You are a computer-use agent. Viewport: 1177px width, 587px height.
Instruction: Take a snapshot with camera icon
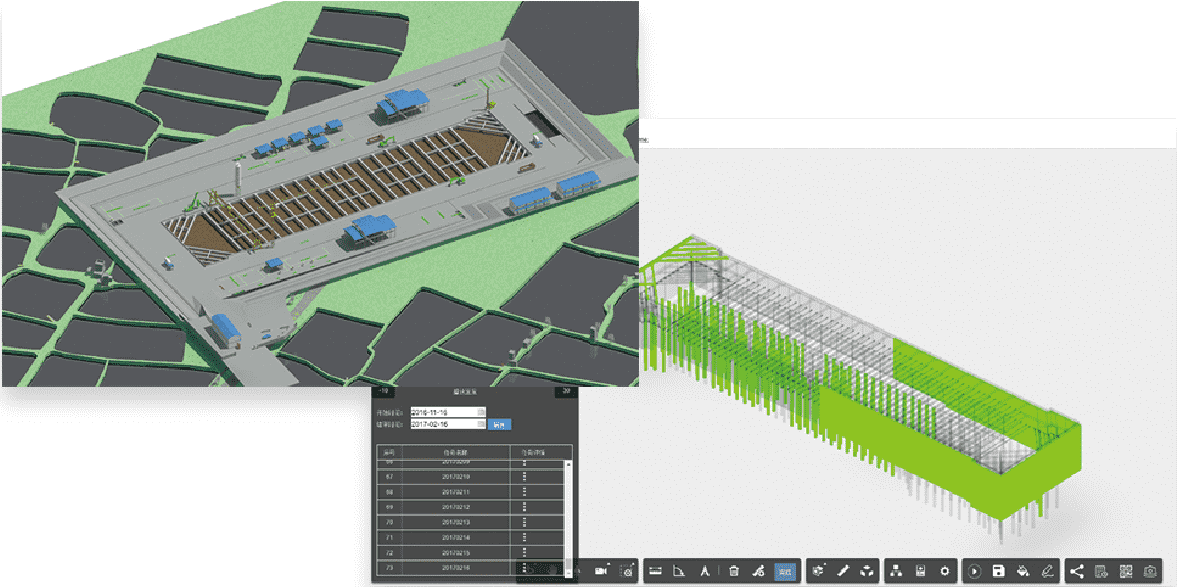[x=1150, y=571]
